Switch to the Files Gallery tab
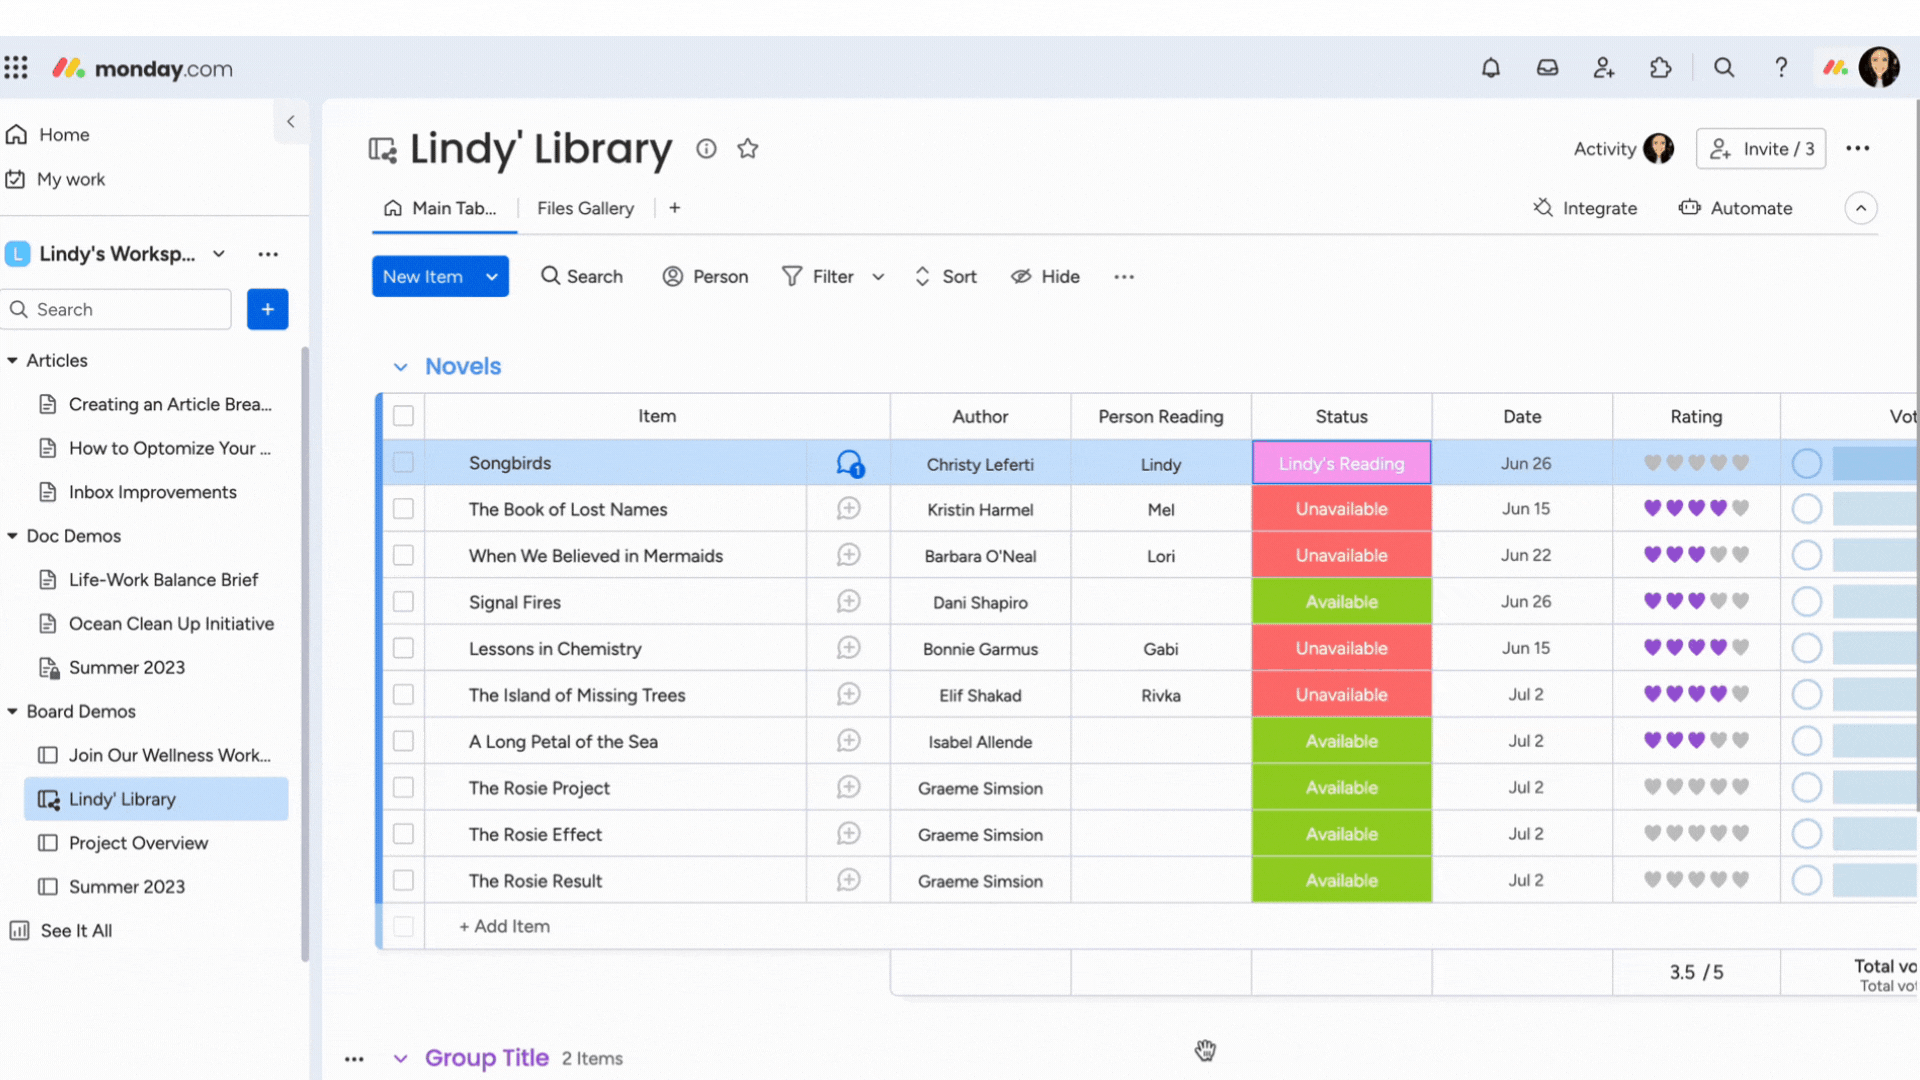Viewport: 1920px width, 1080px height. click(x=585, y=208)
